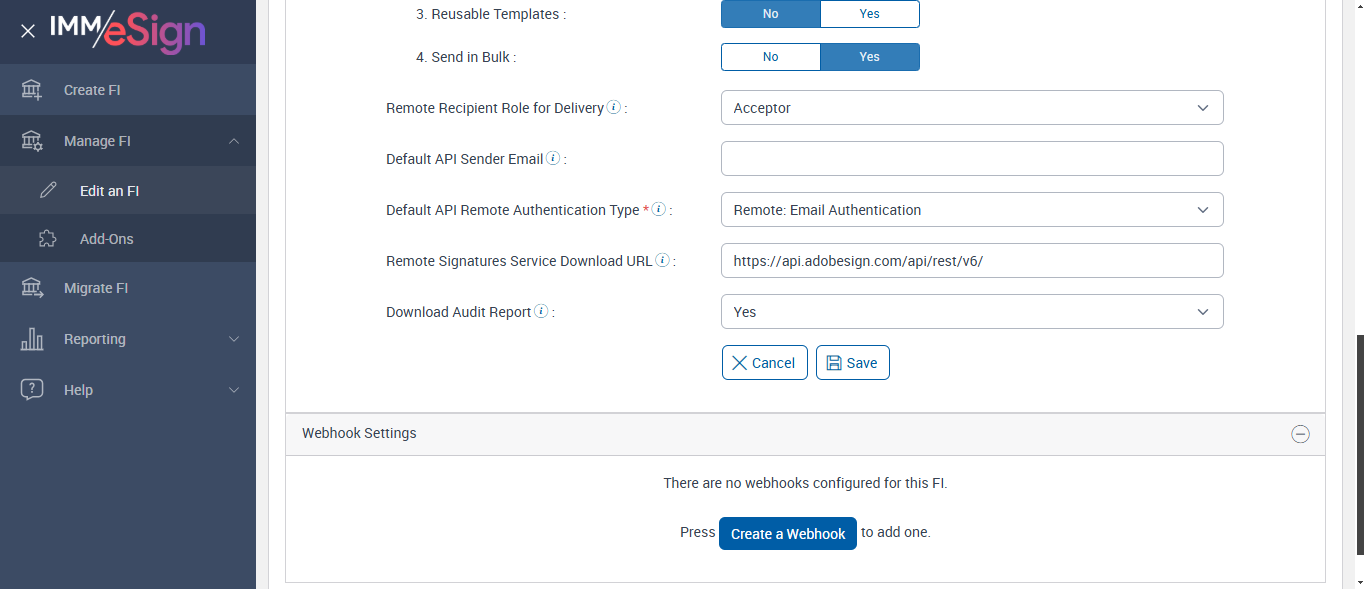
Task: Collapse the Webhook Settings section
Action: click(1300, 434)
